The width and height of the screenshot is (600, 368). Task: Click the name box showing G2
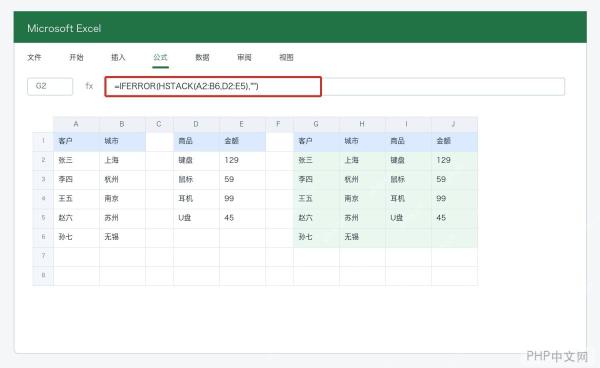point(50,86)
